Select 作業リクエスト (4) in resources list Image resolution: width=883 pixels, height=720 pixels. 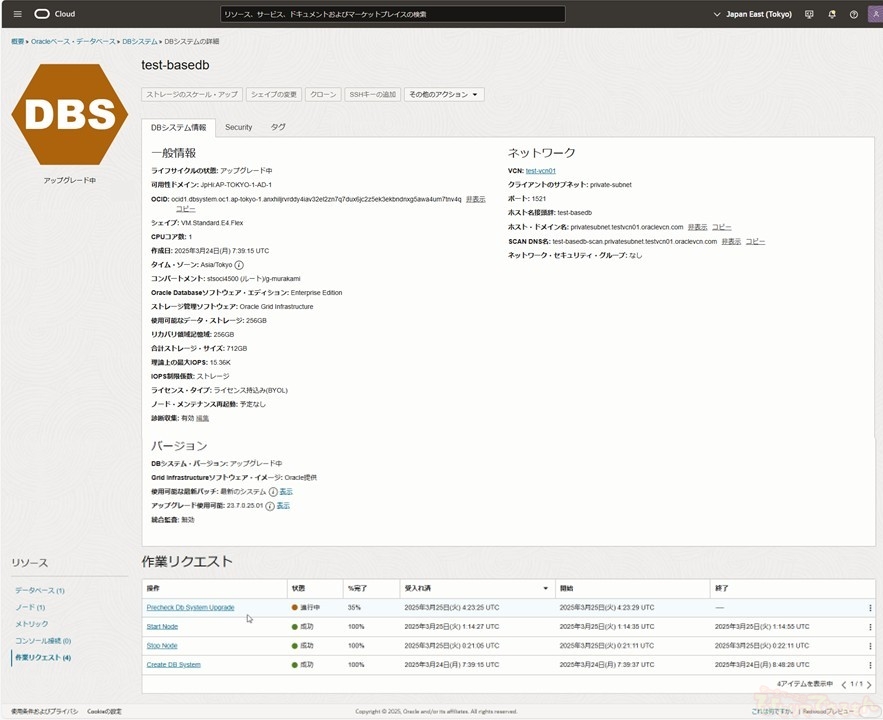(43, 658)
